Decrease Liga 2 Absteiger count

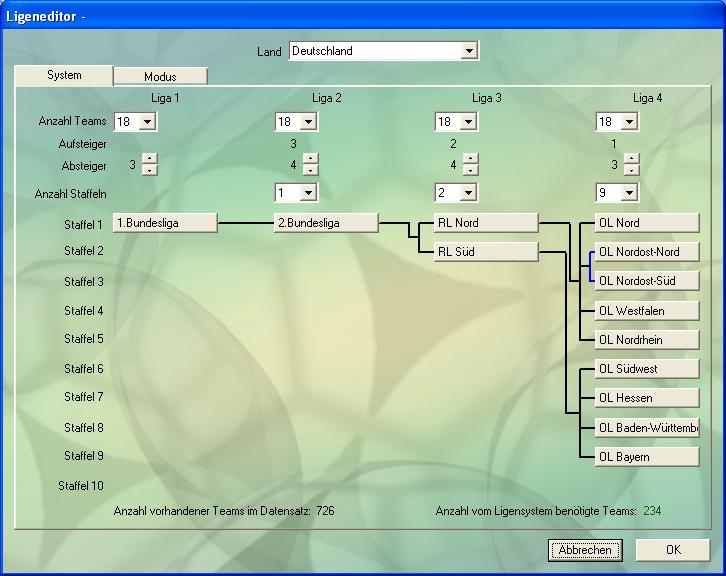pos(310,170)
